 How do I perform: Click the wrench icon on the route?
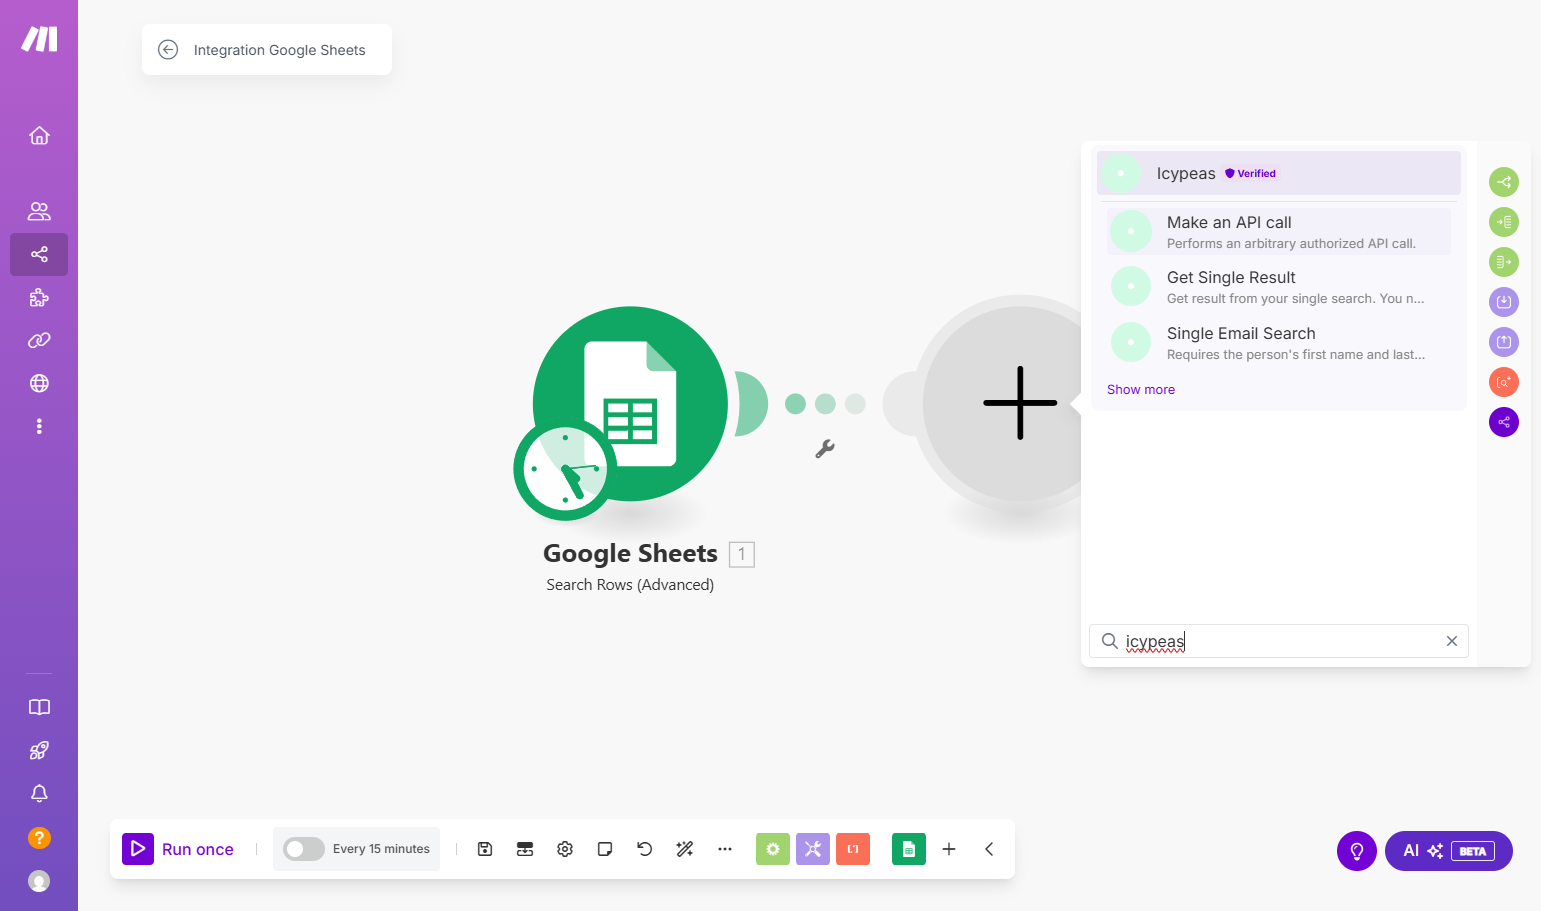pos(825,449)
